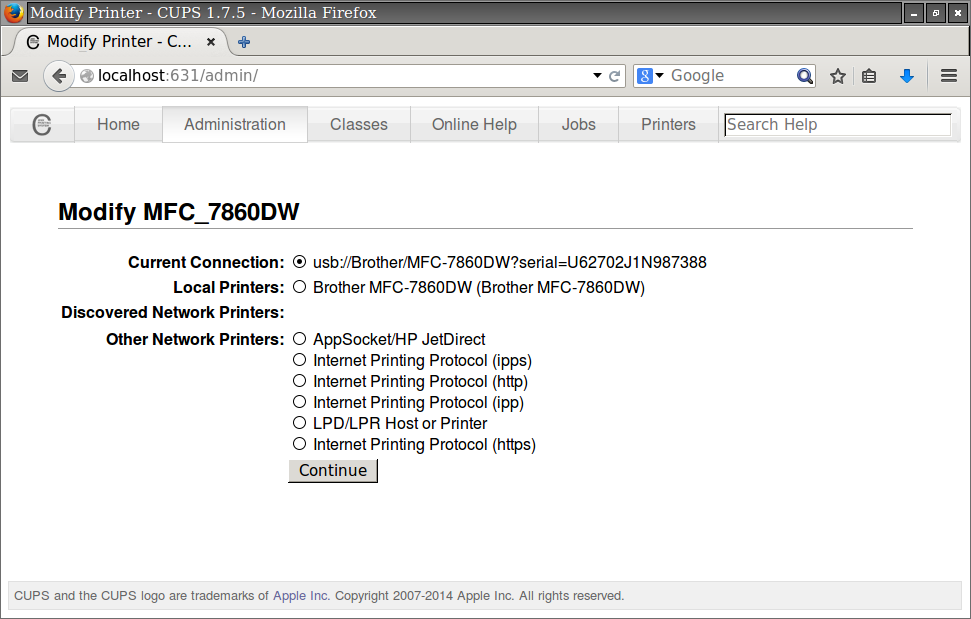Viewport: 971px width, 619px height.
Task: Open the address bar history dropdown
Action: [597, 75]
